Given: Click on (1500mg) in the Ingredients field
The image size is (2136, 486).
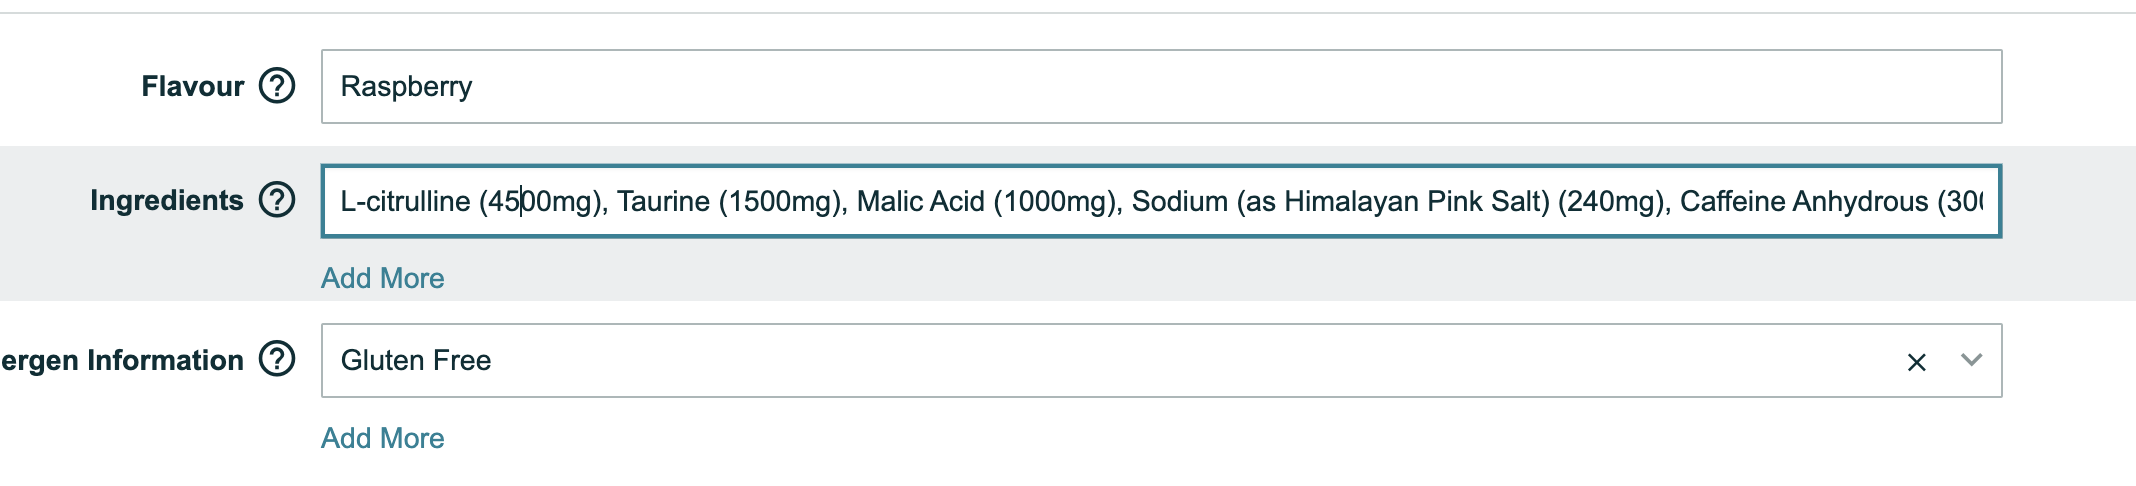Looking at the screenshot, I should (x=782, y=201).
